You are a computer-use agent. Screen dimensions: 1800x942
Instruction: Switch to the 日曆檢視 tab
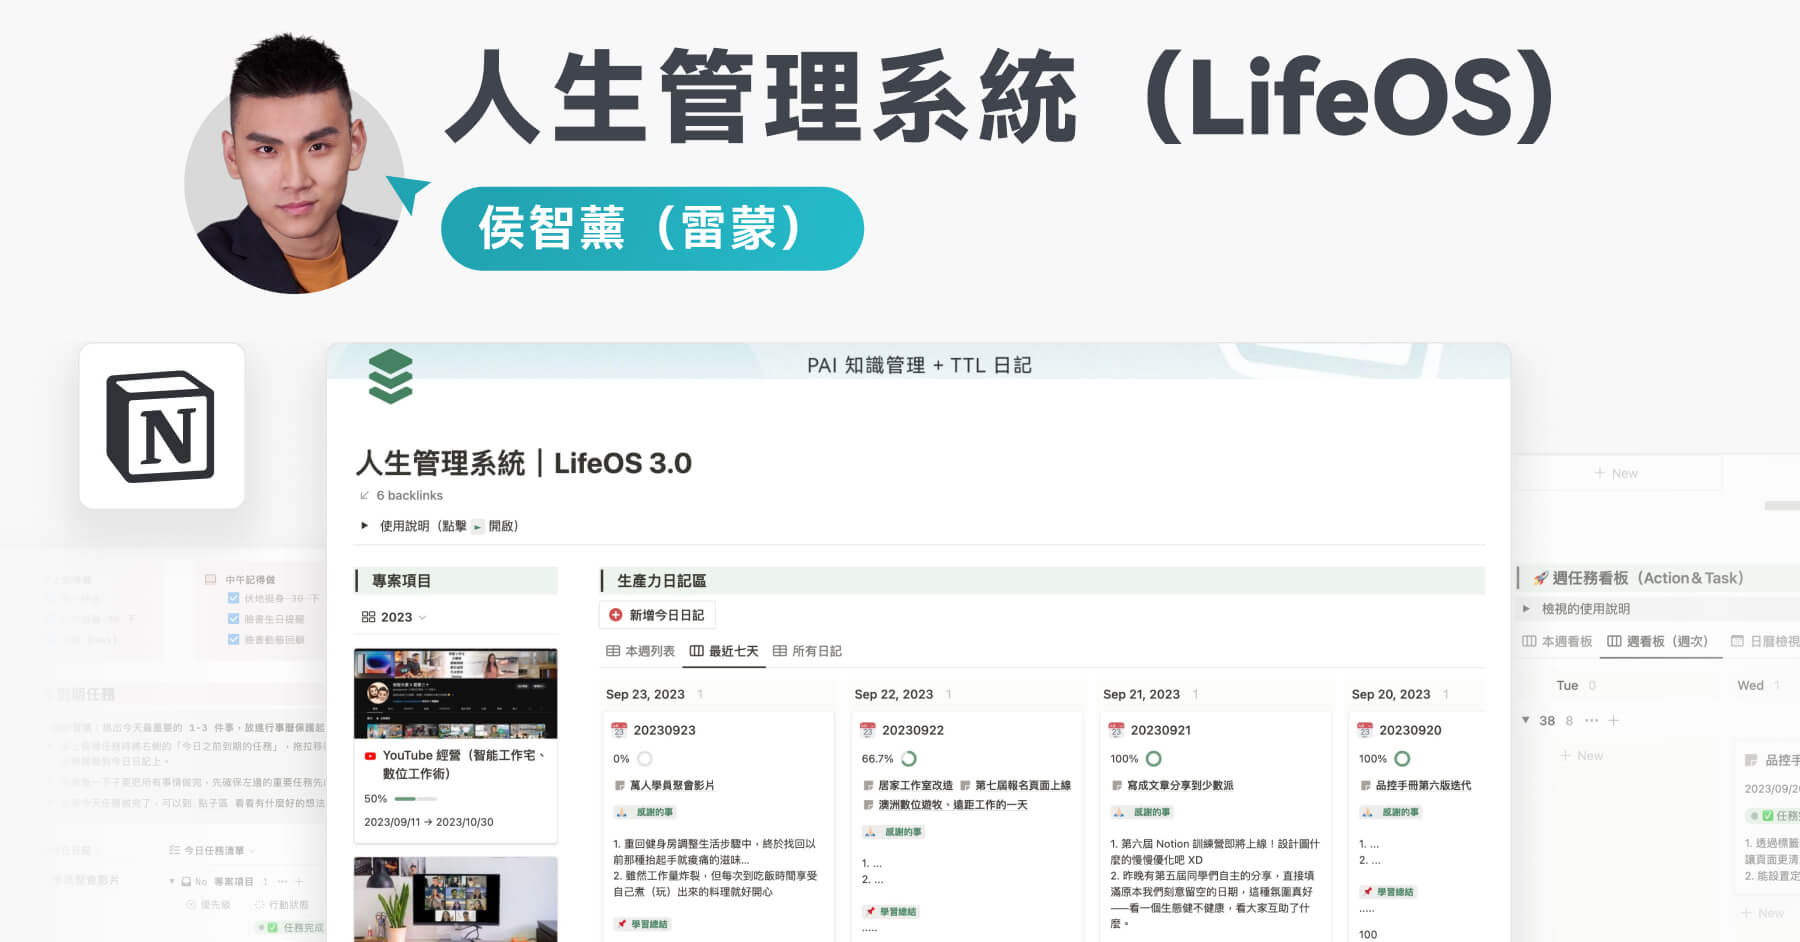click(1765, 641)
